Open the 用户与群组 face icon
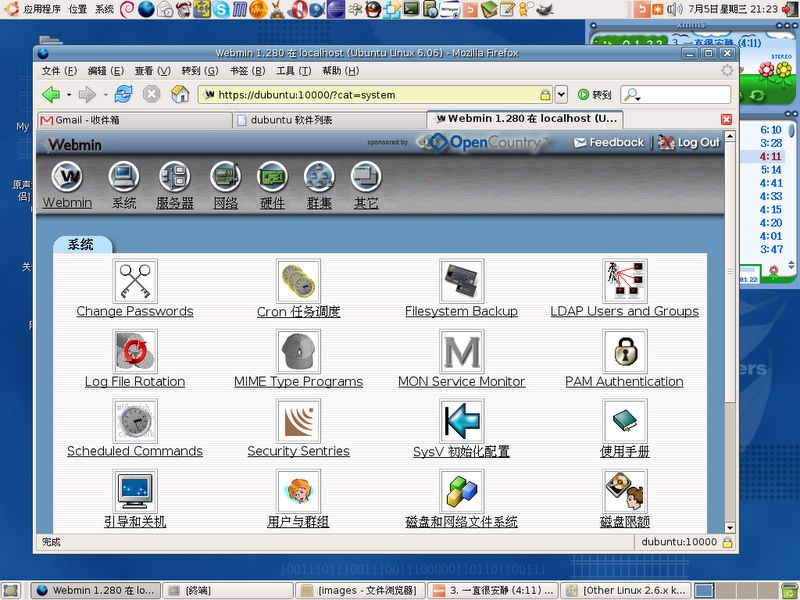The image size is (800, 600). click(298, 491)
